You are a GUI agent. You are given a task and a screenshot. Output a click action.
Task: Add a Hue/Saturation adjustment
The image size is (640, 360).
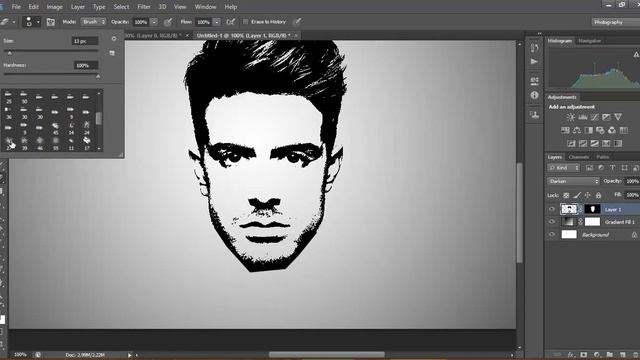click(x=565, y=131)
